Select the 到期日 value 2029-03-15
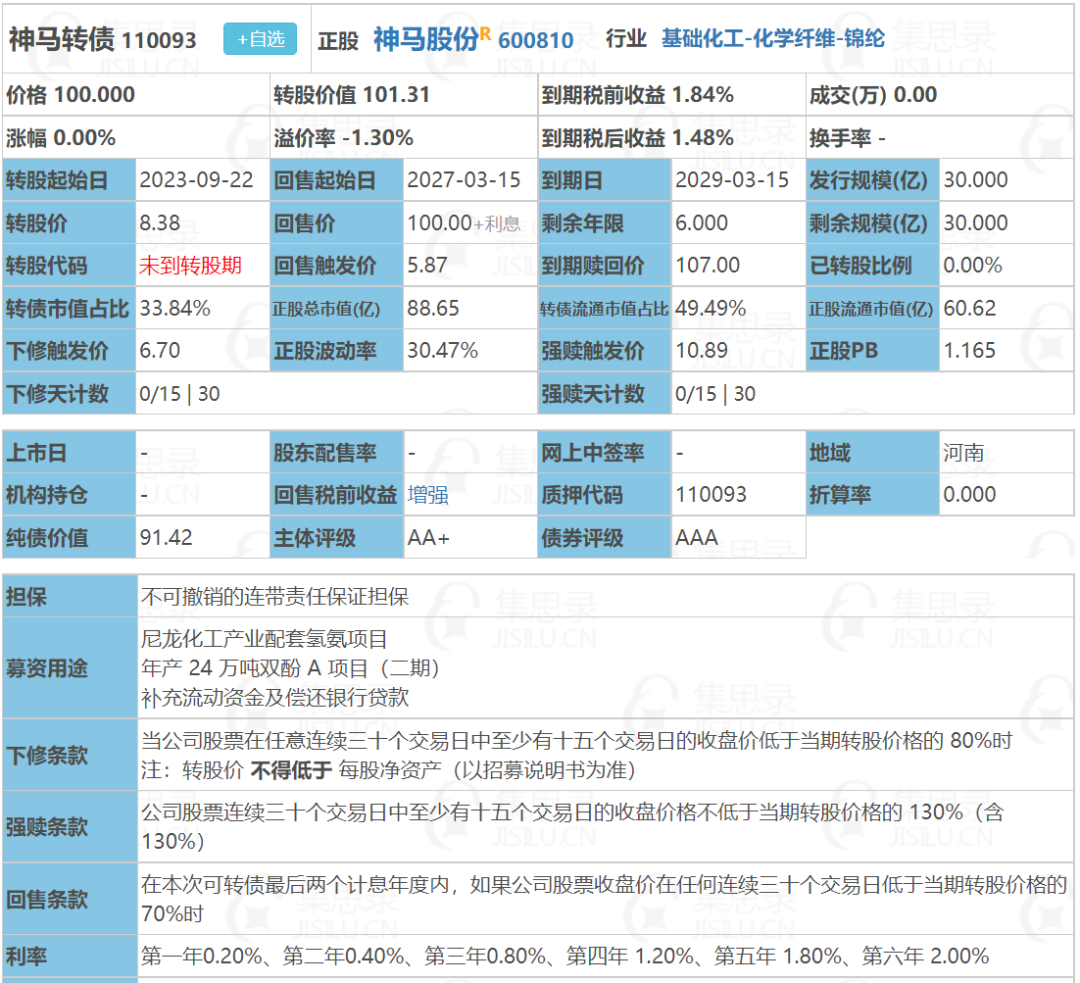Image resolution: width=1080 pixels, height=983 pixels. pyautogui.click(x=731, y=180)
